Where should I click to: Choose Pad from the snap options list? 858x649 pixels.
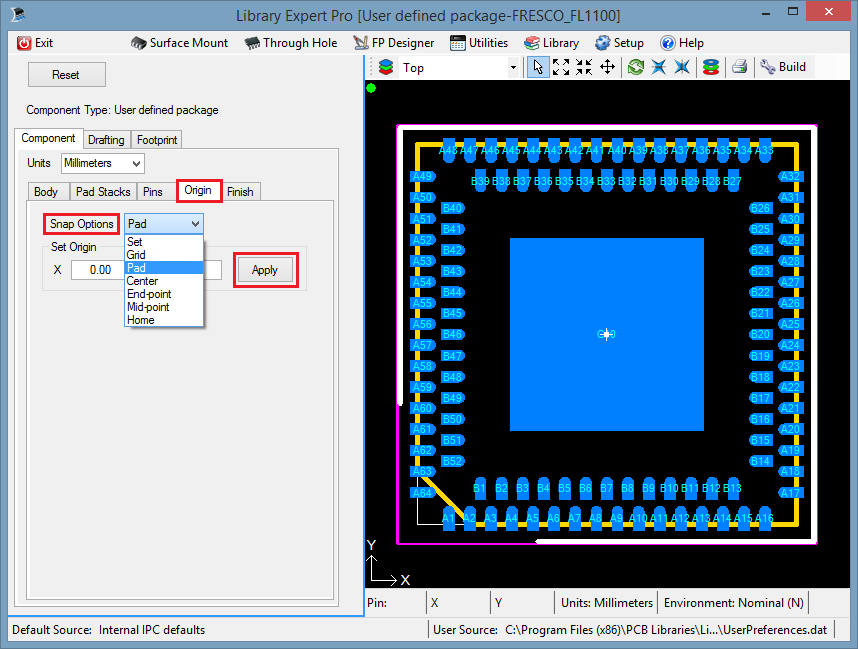[164, 268]
